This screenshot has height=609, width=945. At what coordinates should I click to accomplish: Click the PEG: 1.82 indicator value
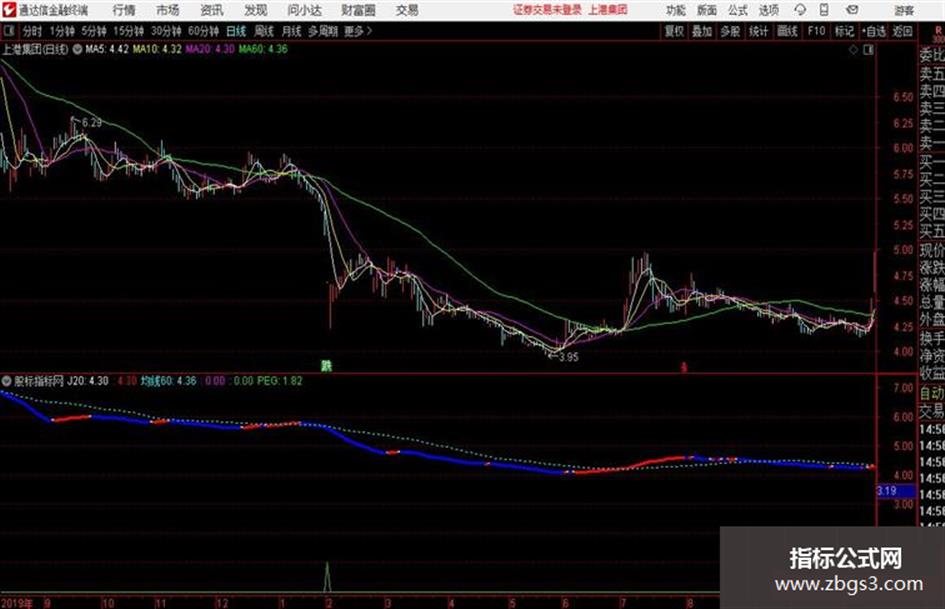tap(280, 381)
